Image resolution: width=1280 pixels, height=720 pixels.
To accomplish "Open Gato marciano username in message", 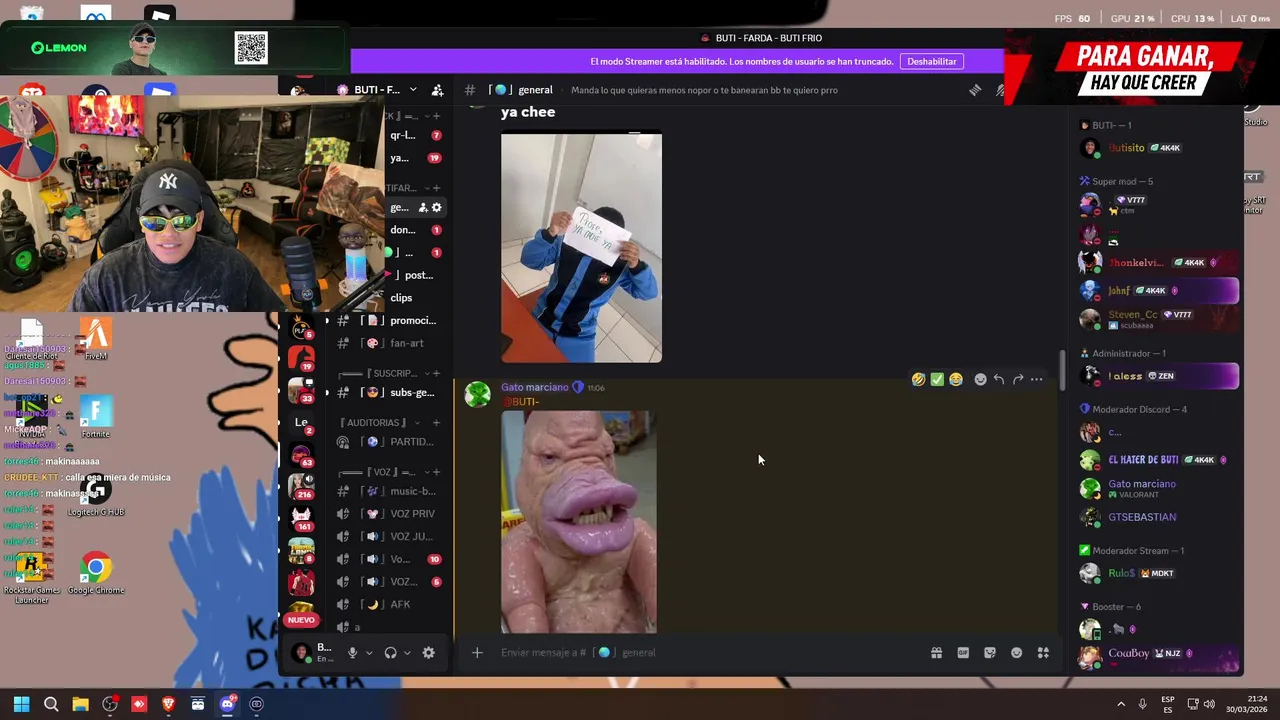I will point(534,387).
